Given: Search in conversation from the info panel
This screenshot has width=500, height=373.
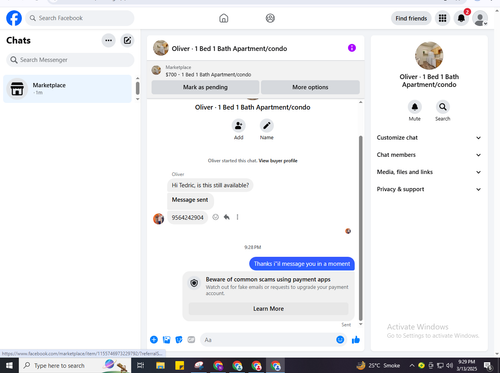Looking at the screenshot, I should point(443,107).
